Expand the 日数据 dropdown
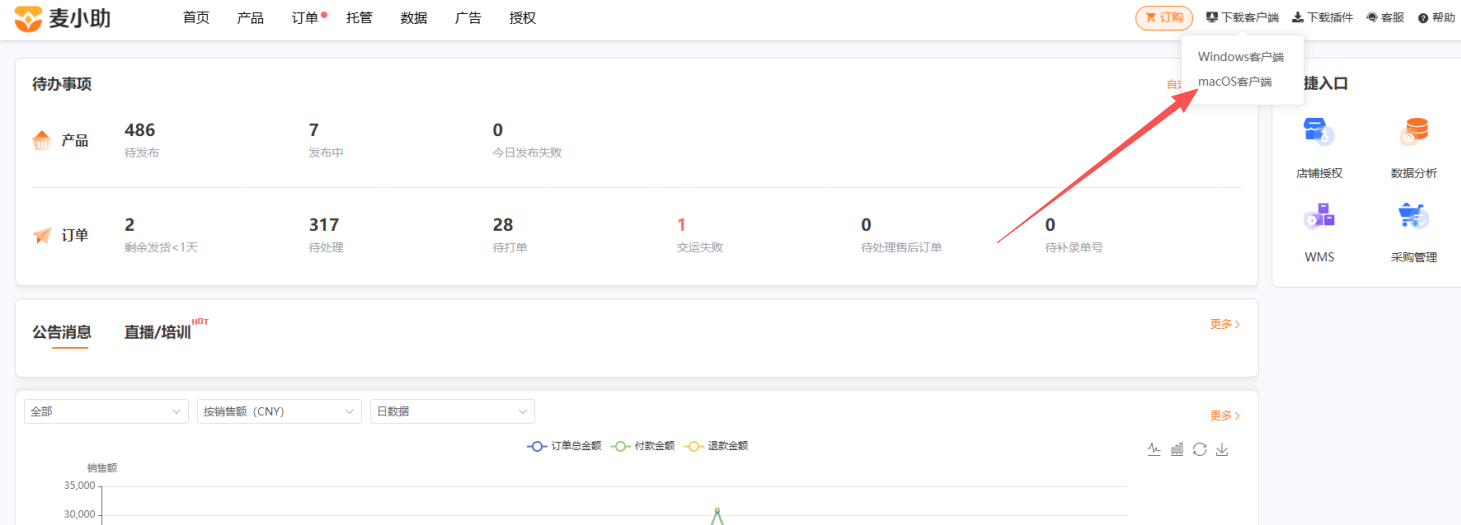Viewport: 1461px width, 525px height. pyautogui.click(x=452, y=411)
